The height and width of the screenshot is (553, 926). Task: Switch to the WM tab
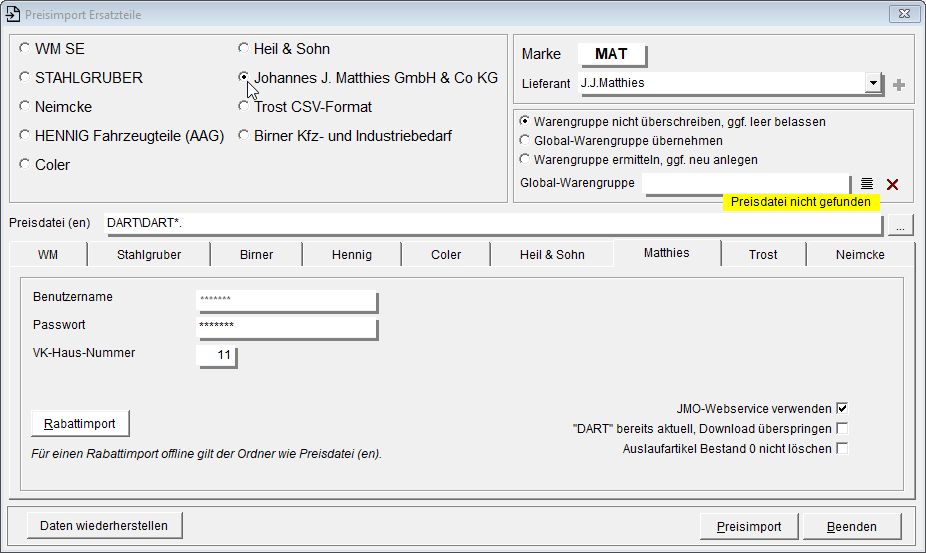coord(48,255)
